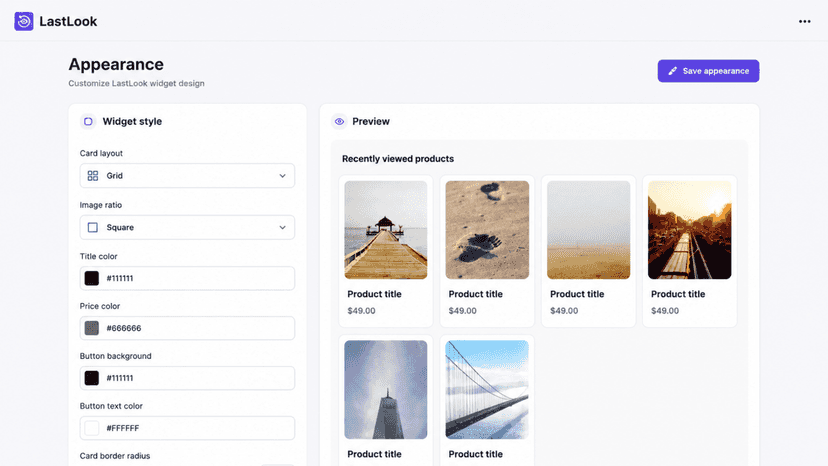The height and width of the screenshot is (466, 828).
Task: Open the Button text color white swatch
Action: point(92,428)
